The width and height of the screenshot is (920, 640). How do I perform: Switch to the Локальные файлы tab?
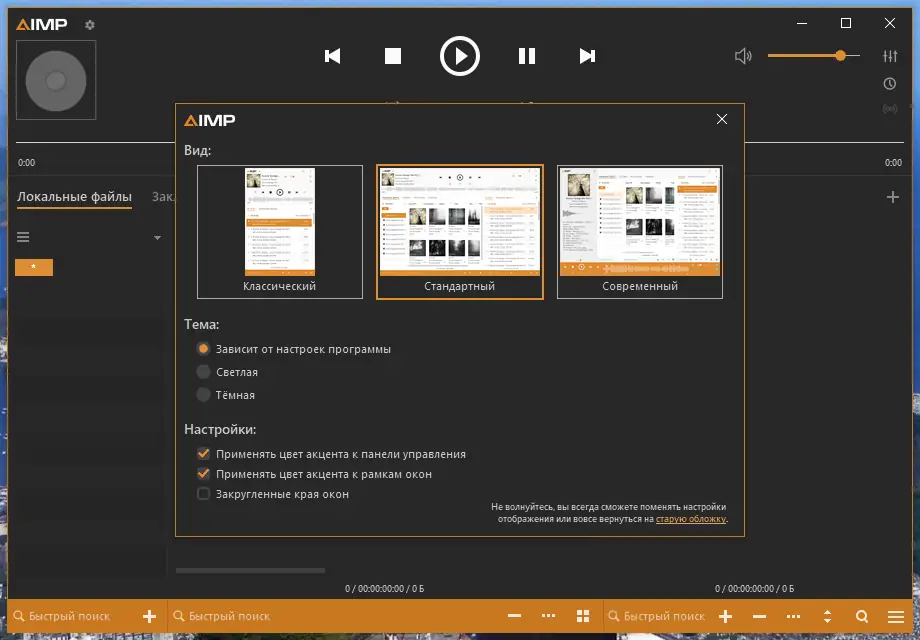74,197
